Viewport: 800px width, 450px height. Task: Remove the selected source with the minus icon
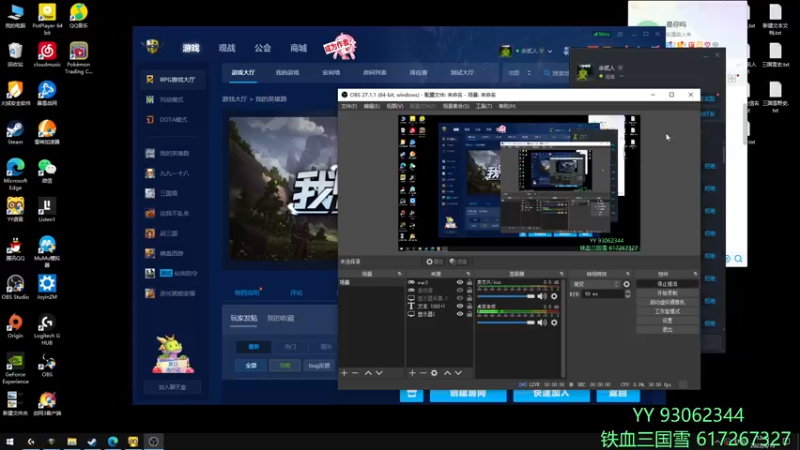pos(423,373)
